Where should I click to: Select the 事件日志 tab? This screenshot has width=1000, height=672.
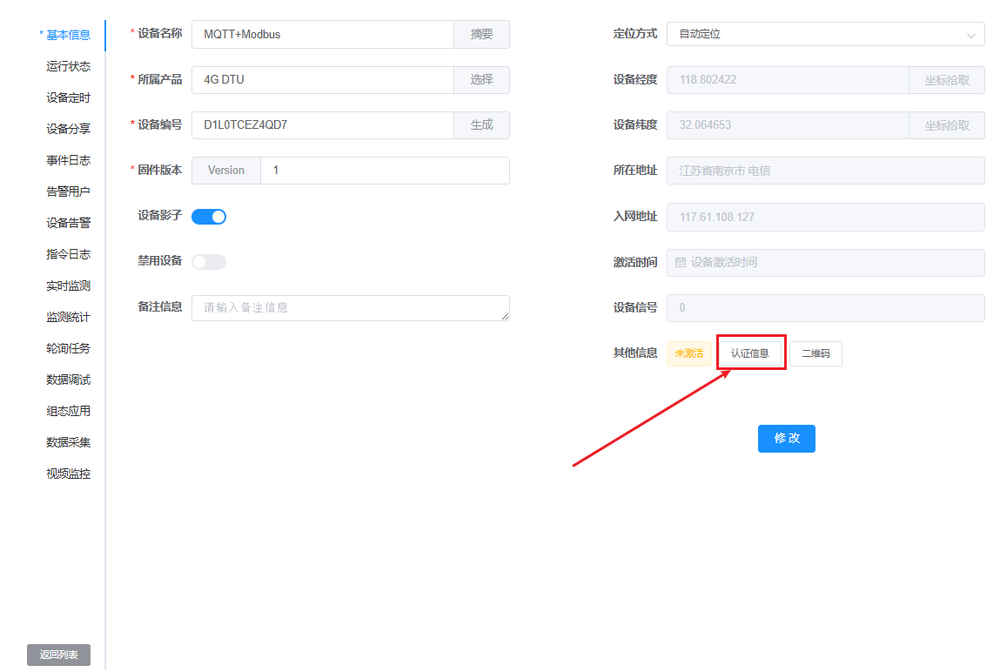pos(68,160)
